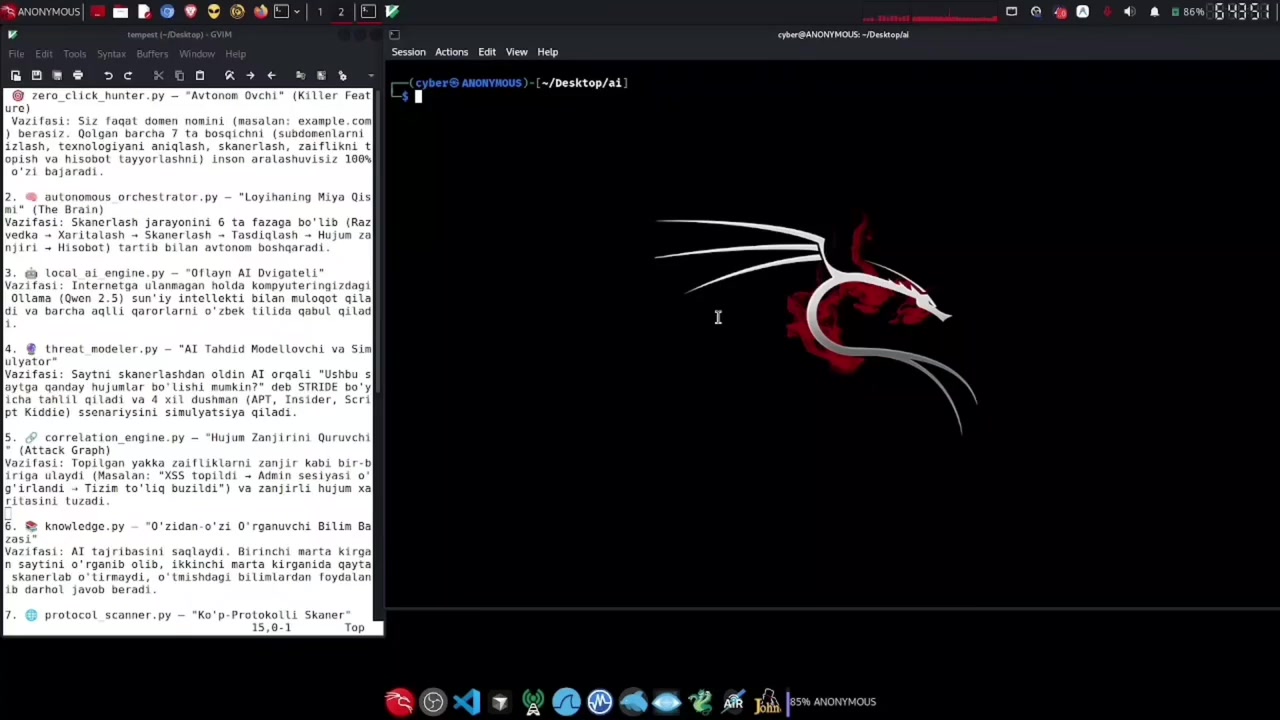Launch OBS Studio from the dock
The height and width of the screenshot is (720, 1280).
click(x=433, y=702)
